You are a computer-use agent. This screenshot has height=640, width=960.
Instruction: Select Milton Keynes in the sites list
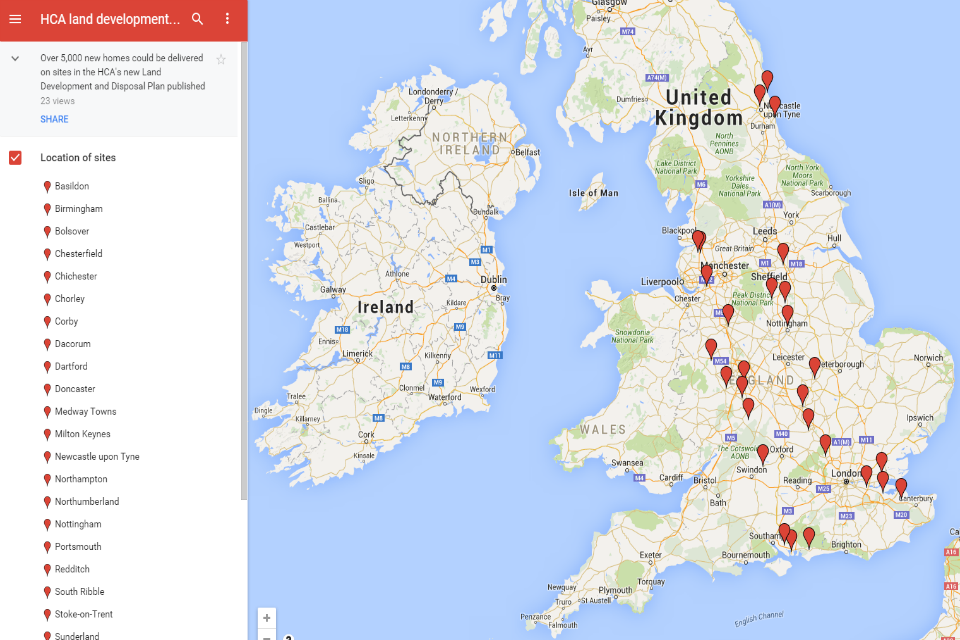[x=82, y=434]
